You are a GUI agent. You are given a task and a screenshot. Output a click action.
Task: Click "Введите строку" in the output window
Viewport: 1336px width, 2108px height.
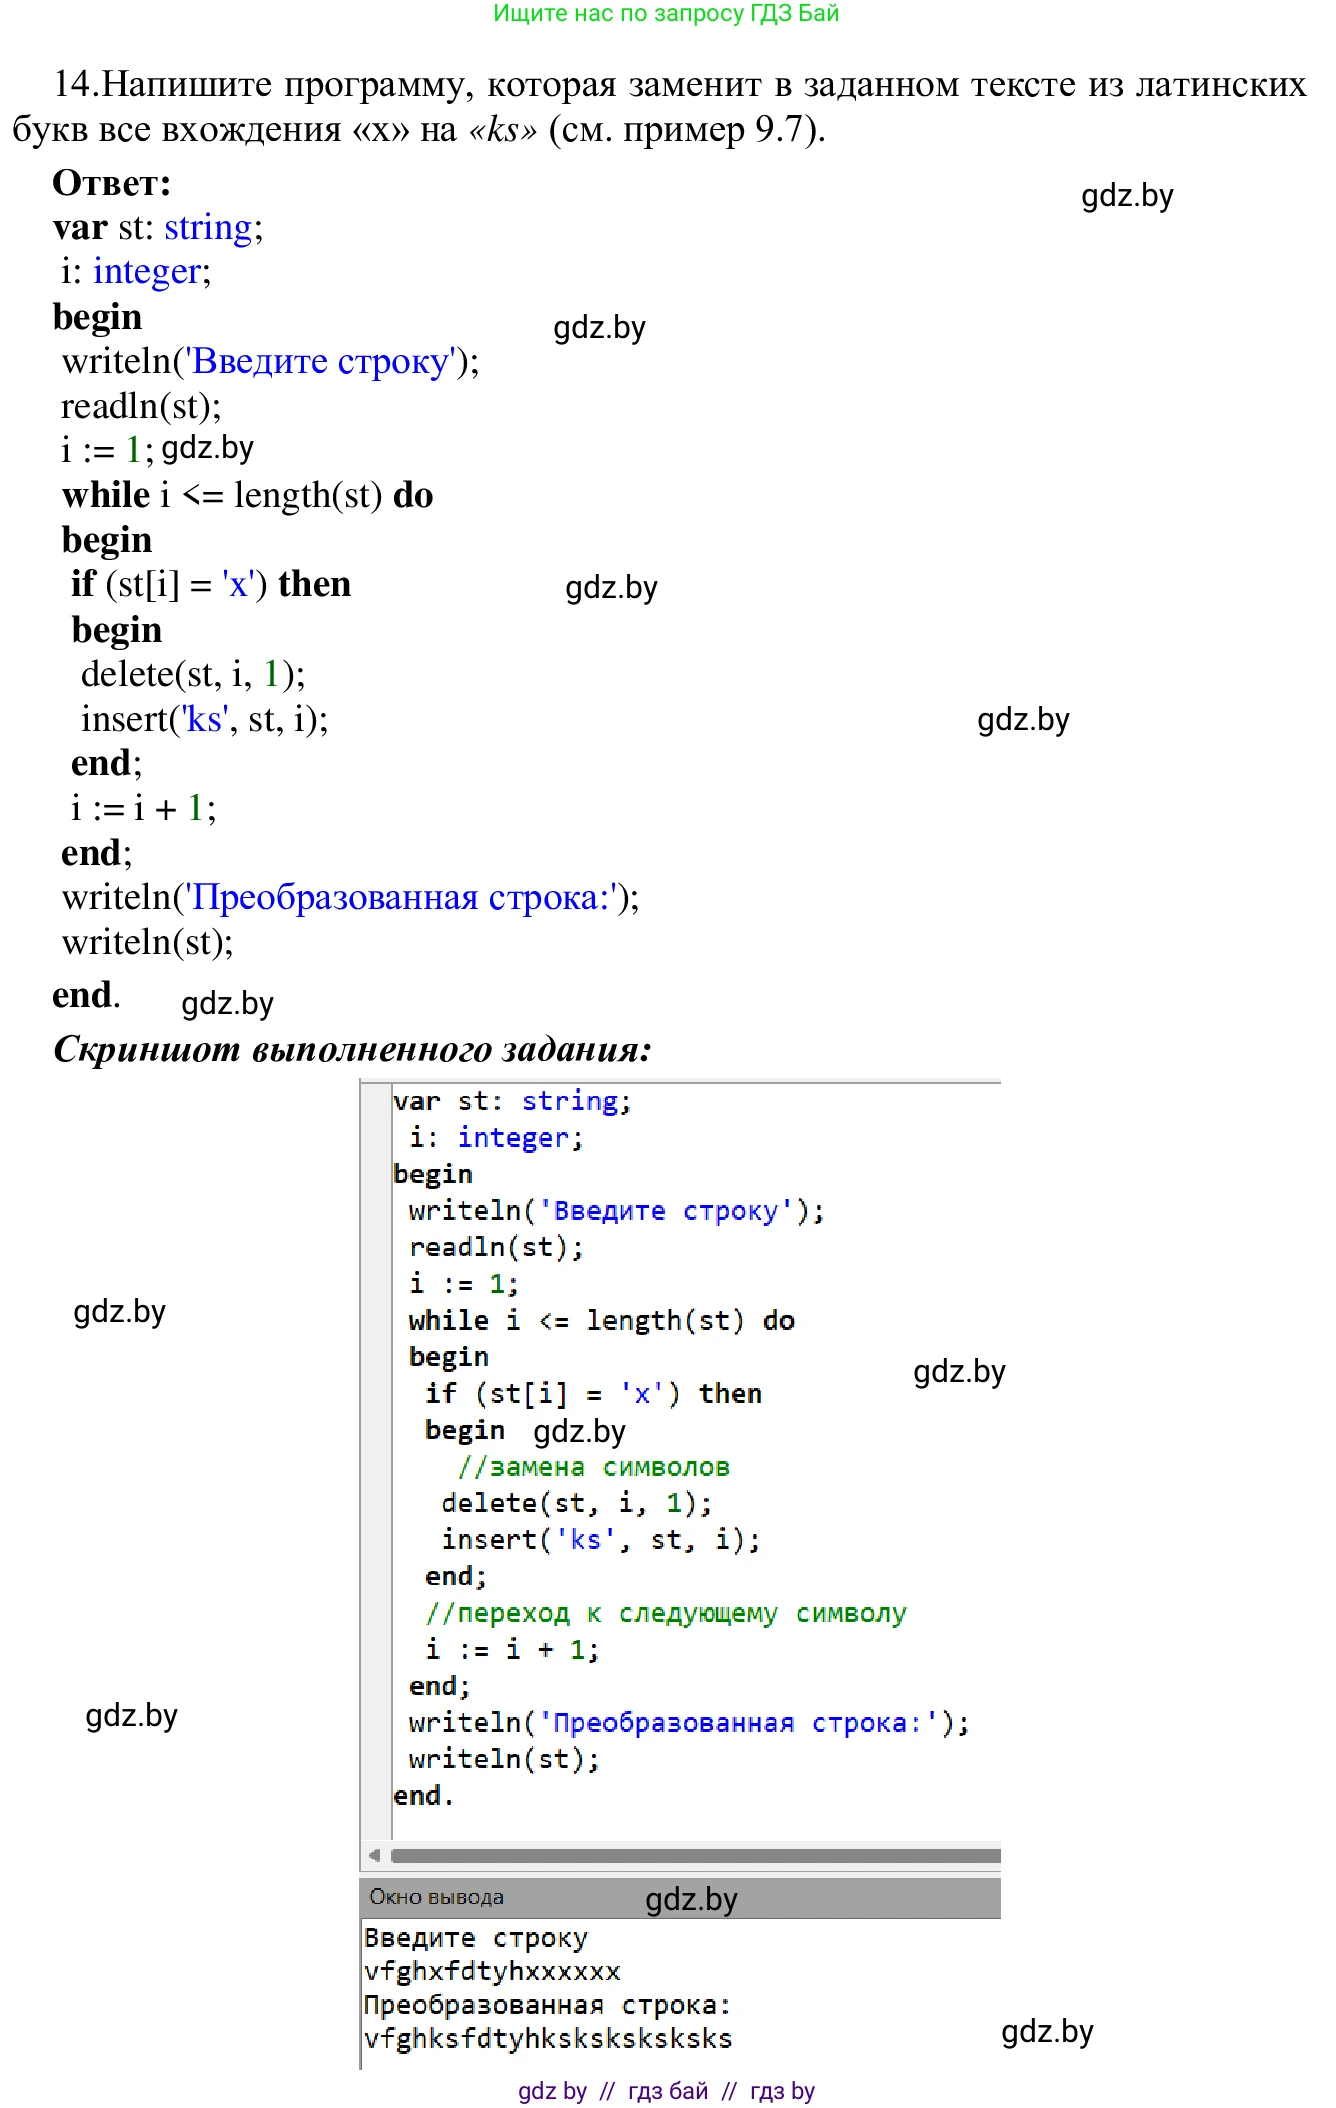[x=476, y=1937]
